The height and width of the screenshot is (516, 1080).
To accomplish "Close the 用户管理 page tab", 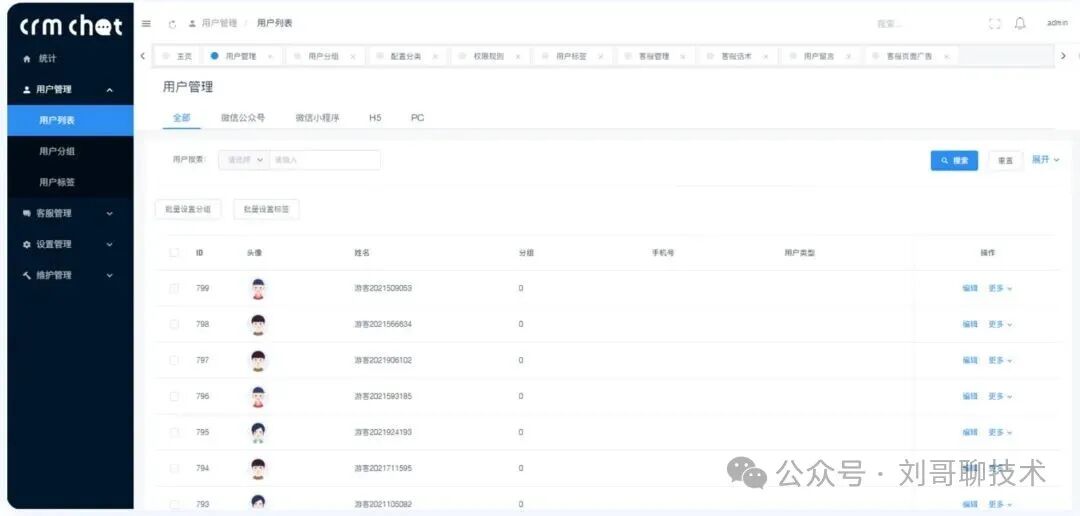I will [x=270, y=56].
